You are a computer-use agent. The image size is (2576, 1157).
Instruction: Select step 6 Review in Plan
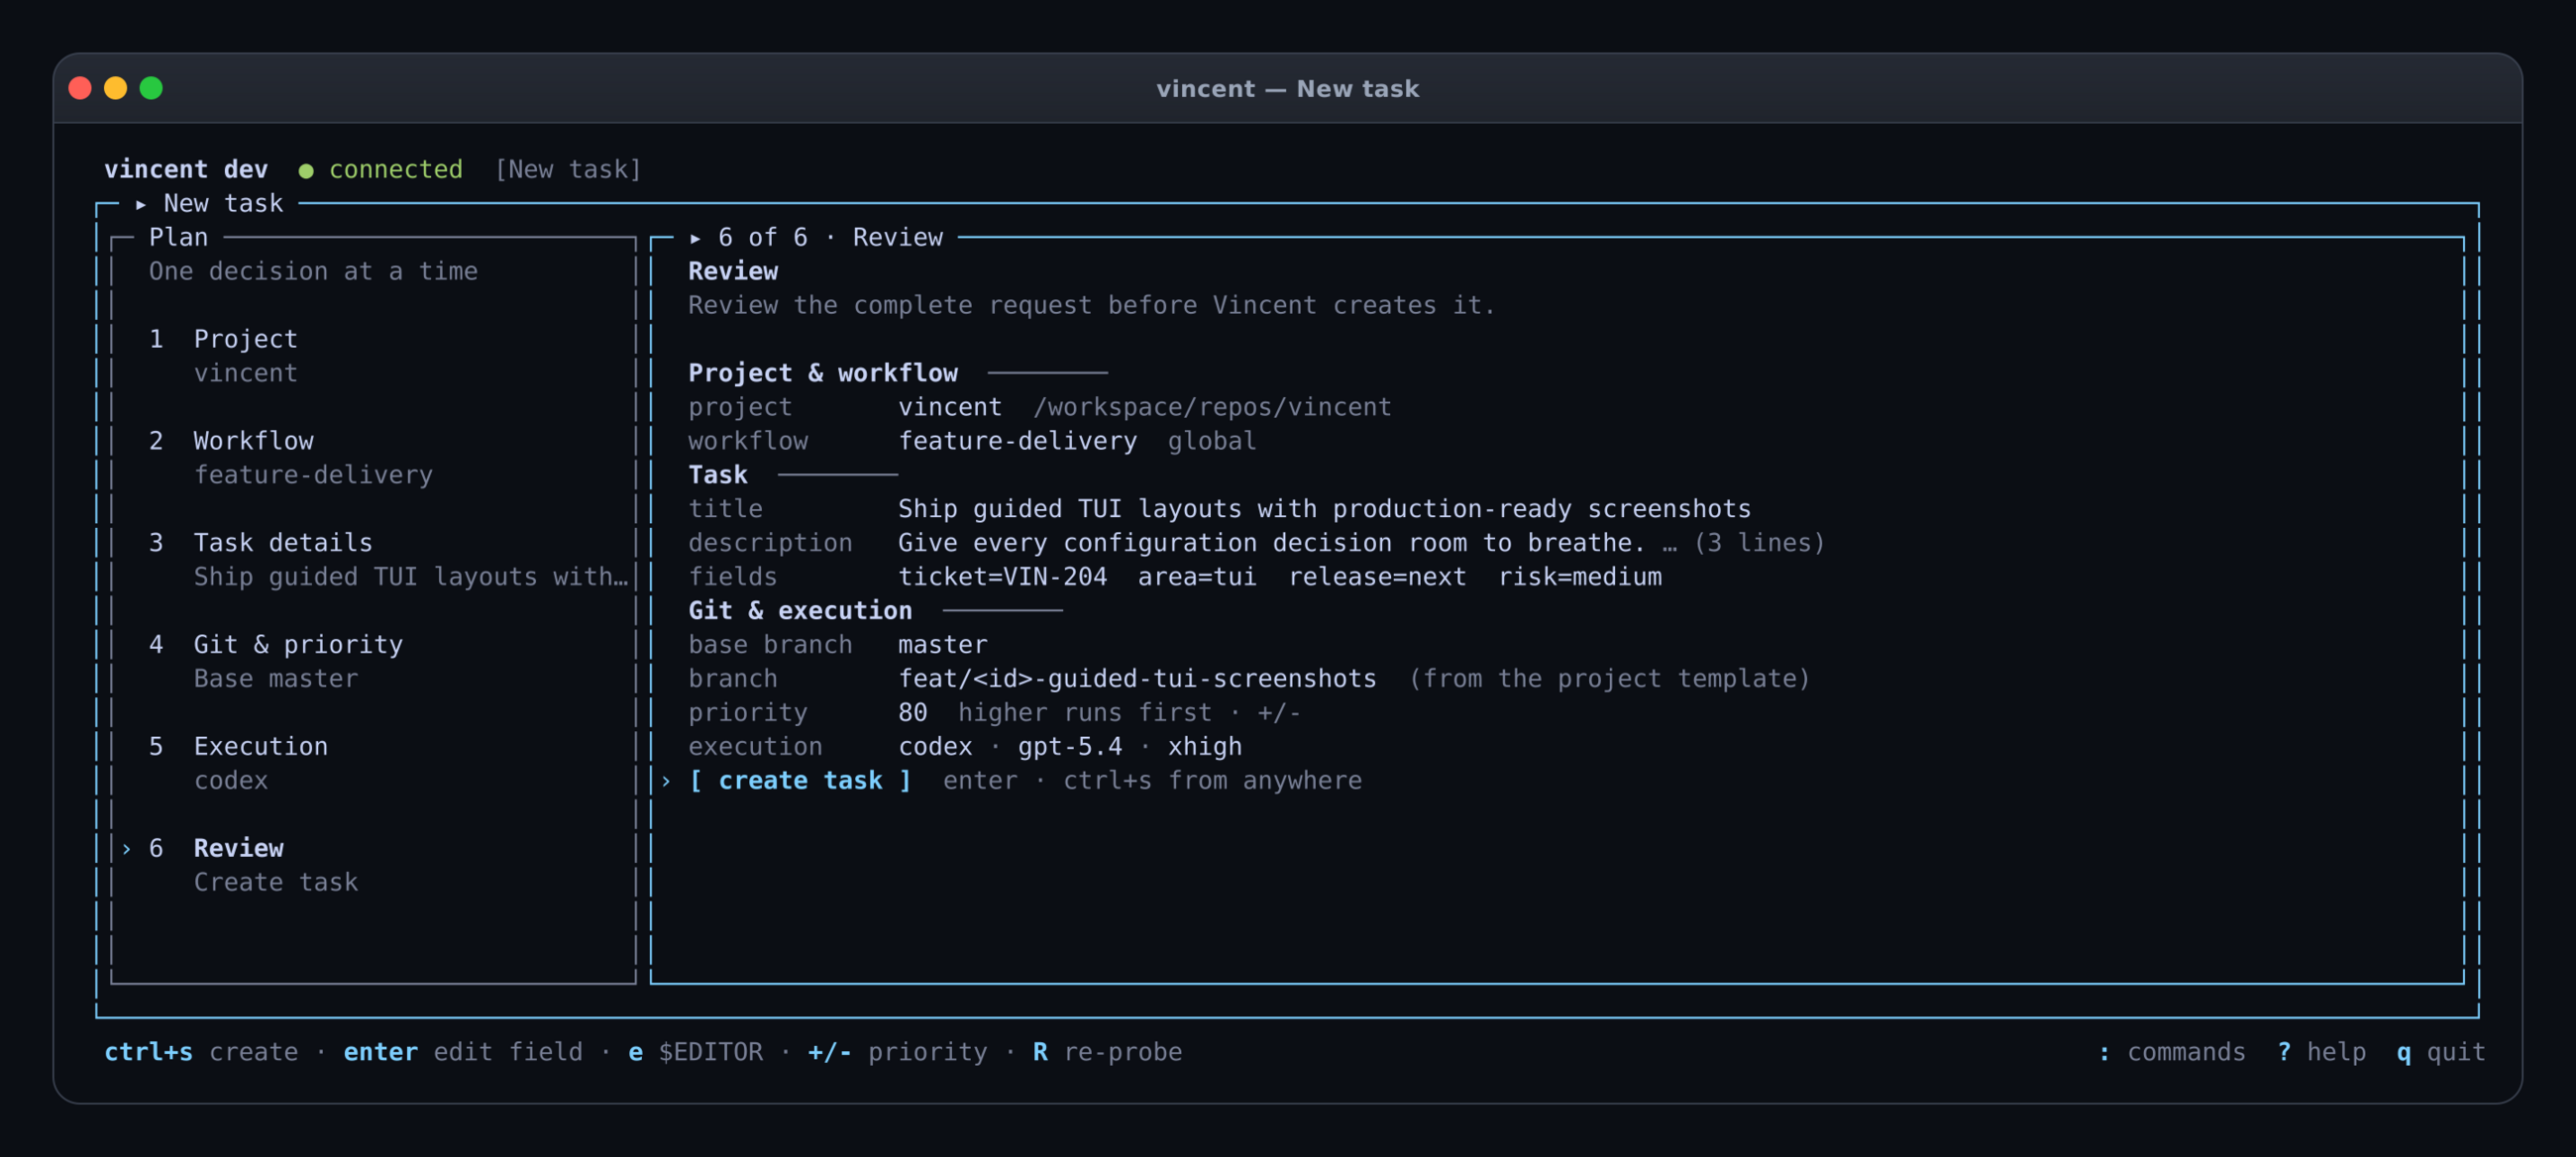pyautogui.click(x=216, y=849)
